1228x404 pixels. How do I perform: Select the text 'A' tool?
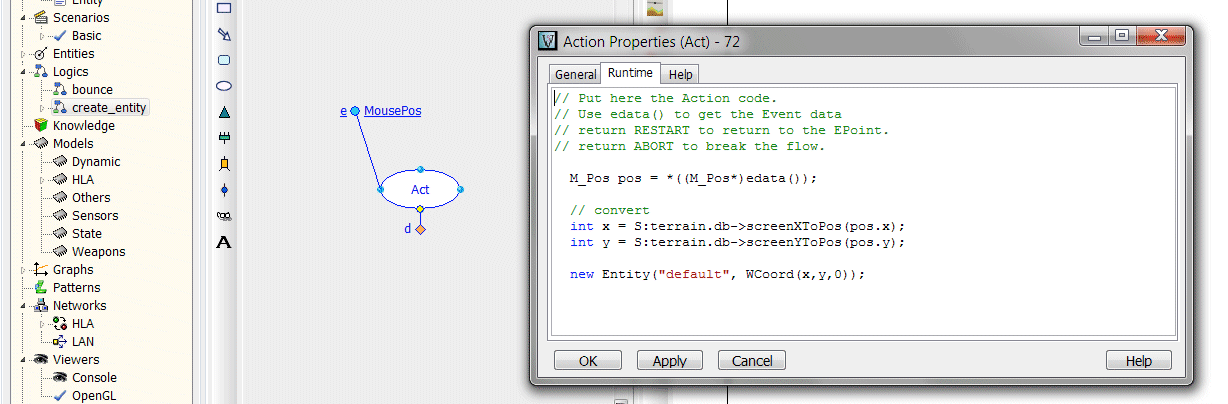[224, 242]
